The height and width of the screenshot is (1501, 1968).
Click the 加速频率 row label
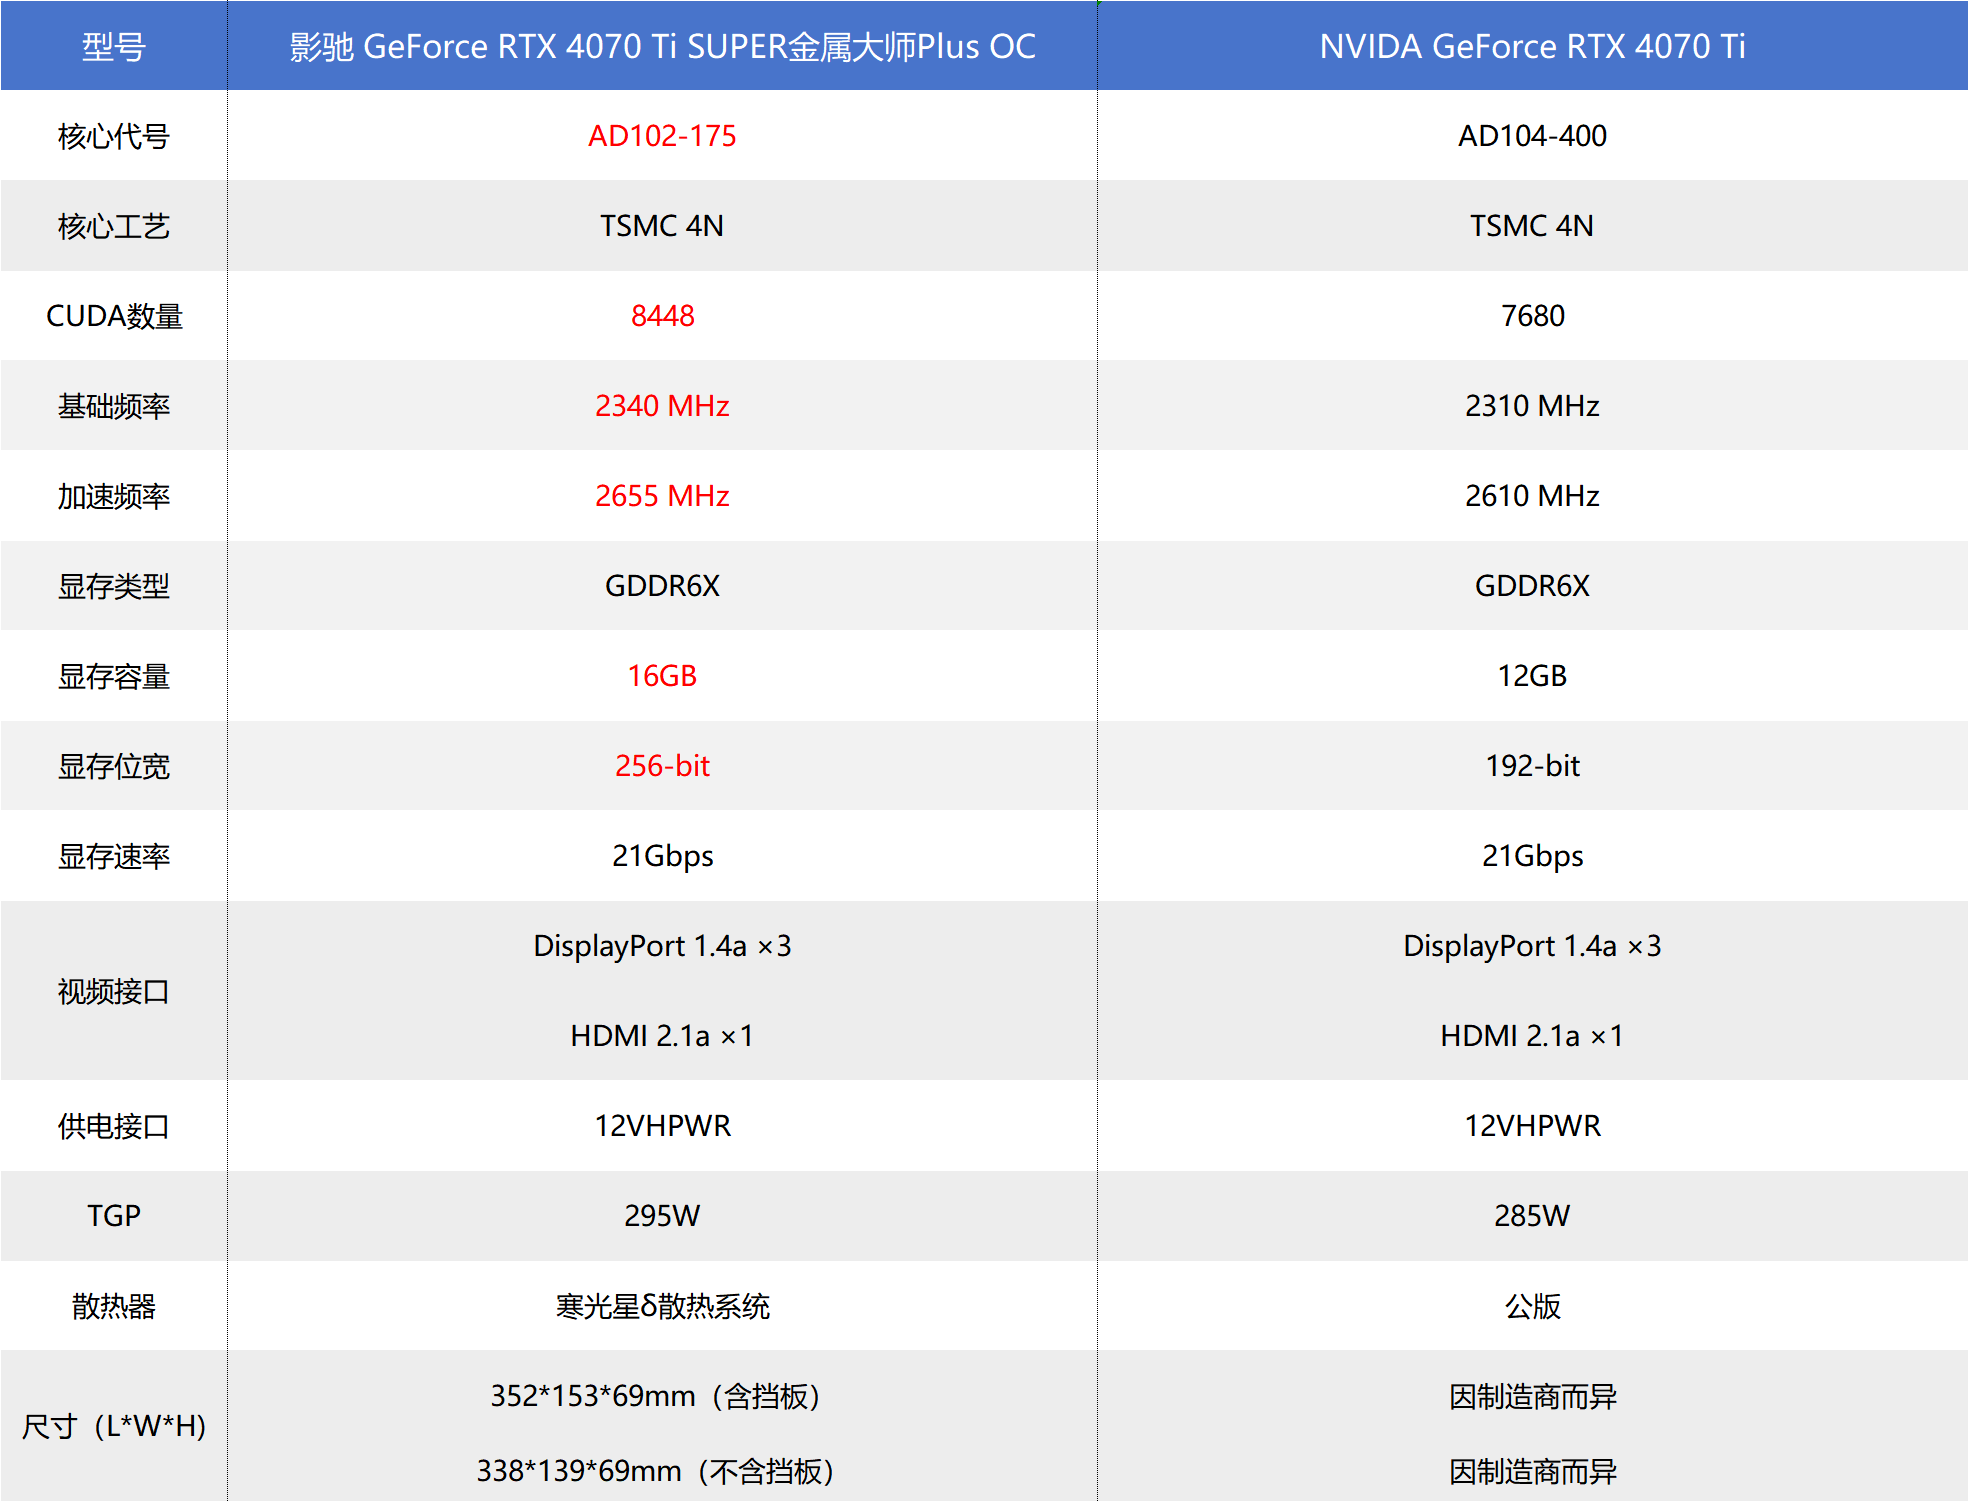[114, 496]
